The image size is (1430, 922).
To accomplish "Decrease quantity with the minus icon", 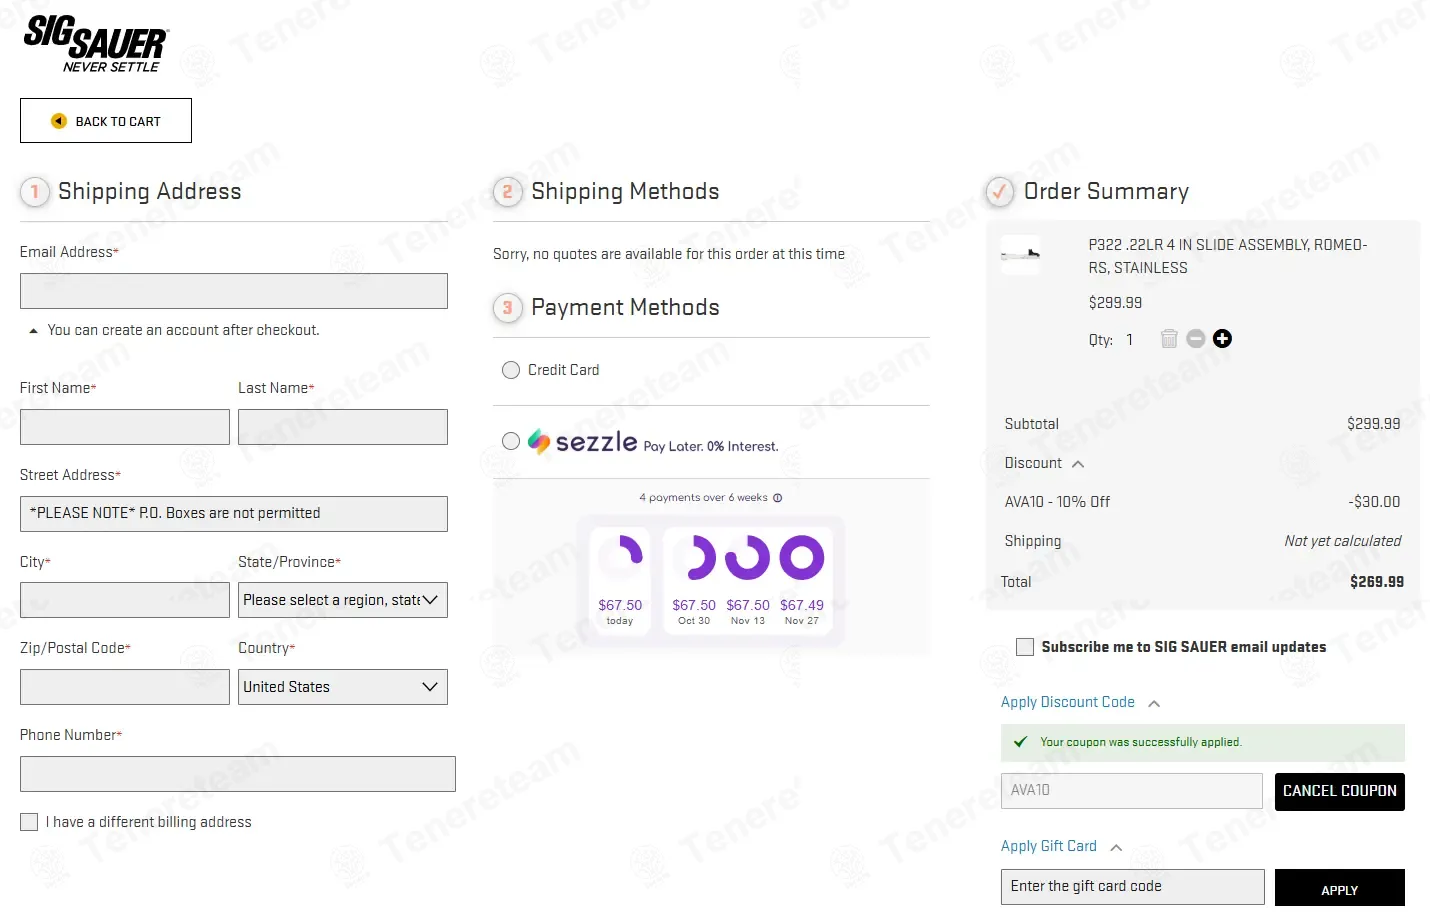I will [x=1195, y=339].
